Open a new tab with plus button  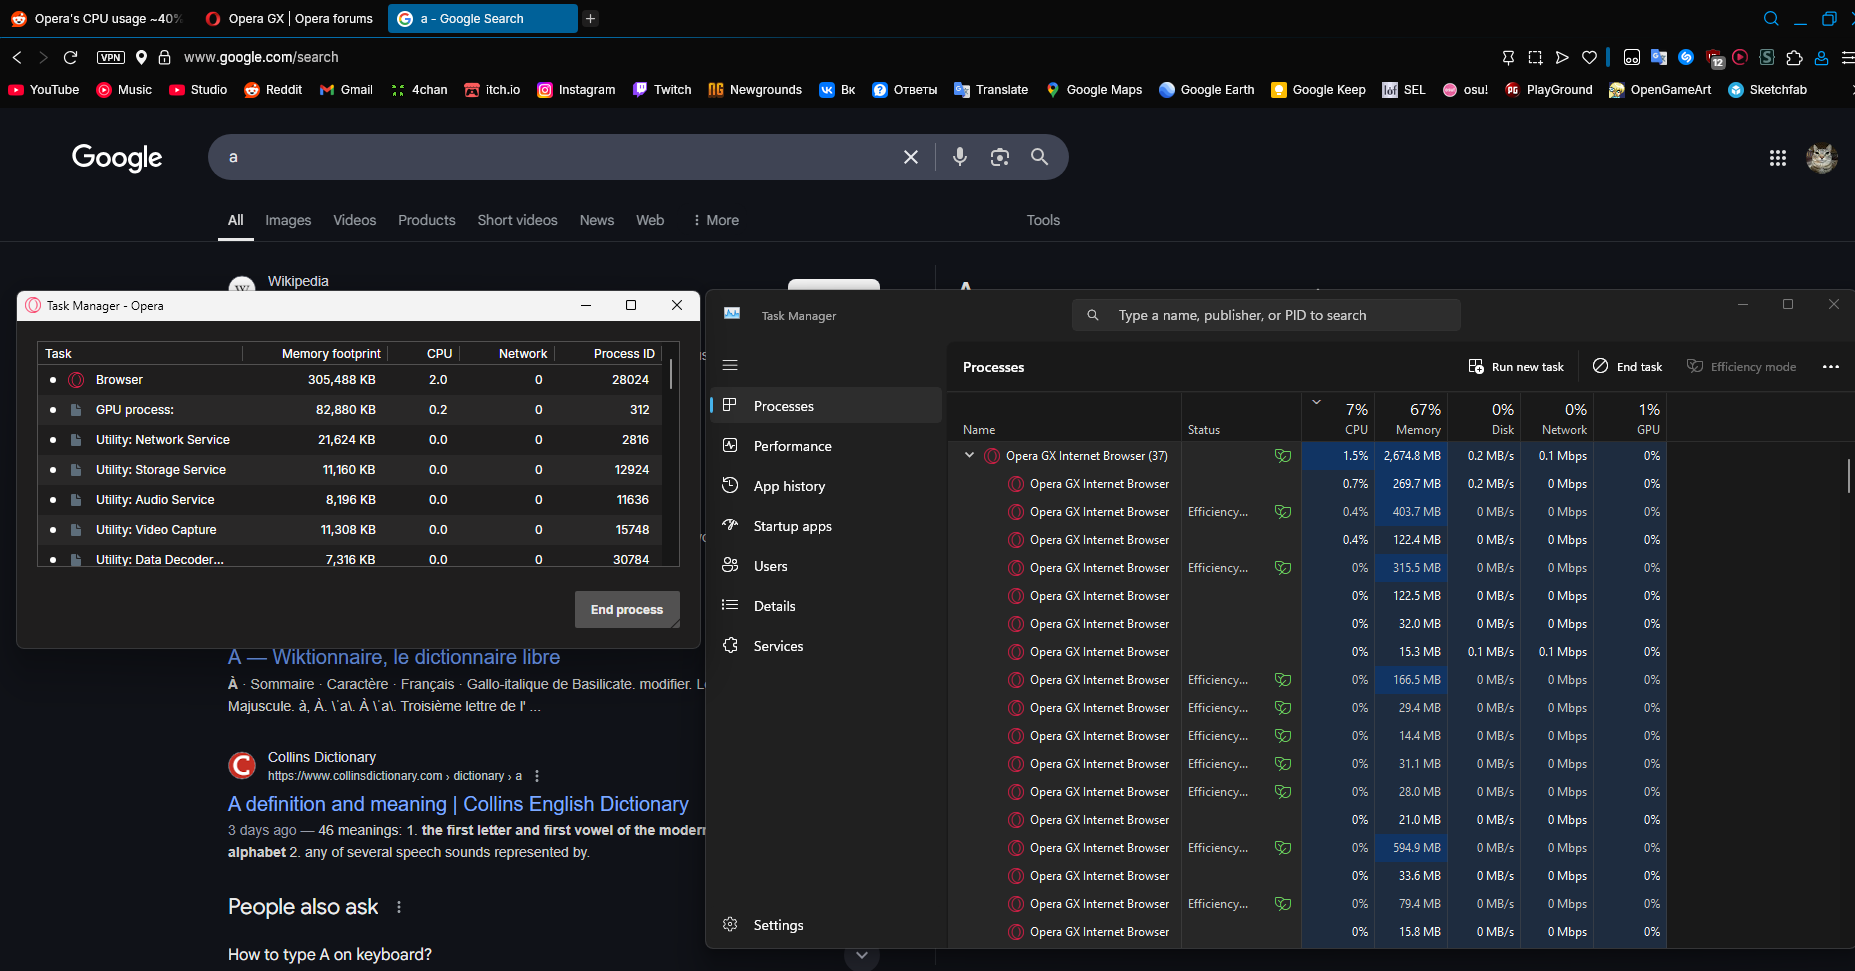[591, 18]
